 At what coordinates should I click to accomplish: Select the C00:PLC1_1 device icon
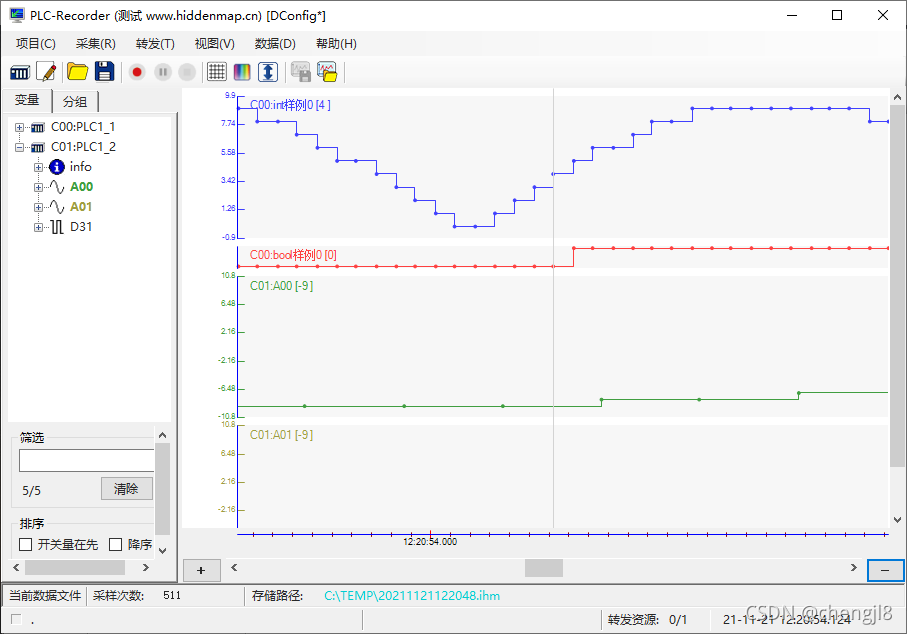pyautogui.click(x=38, y=127)
